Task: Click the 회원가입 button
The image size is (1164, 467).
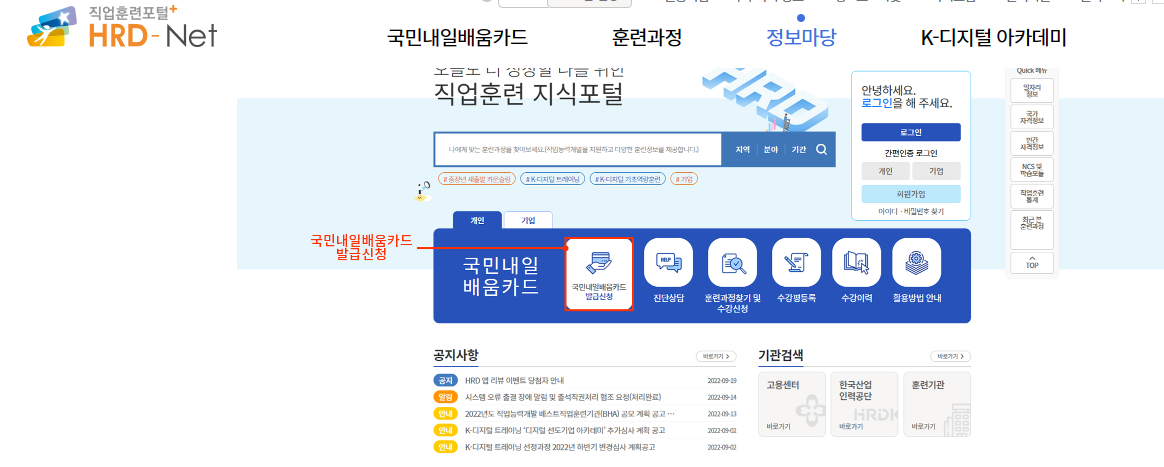Action: 911,194
